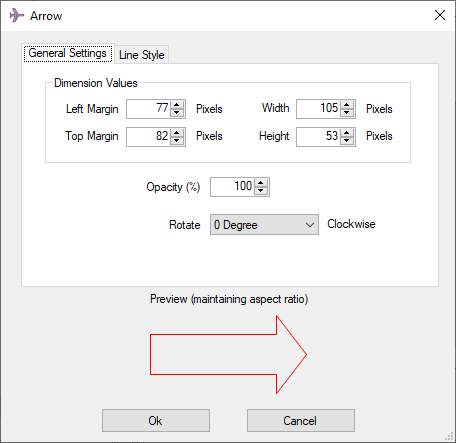Increase Top Margin with up spinner
Screen dimensions: 456x443
coord(177,133)
